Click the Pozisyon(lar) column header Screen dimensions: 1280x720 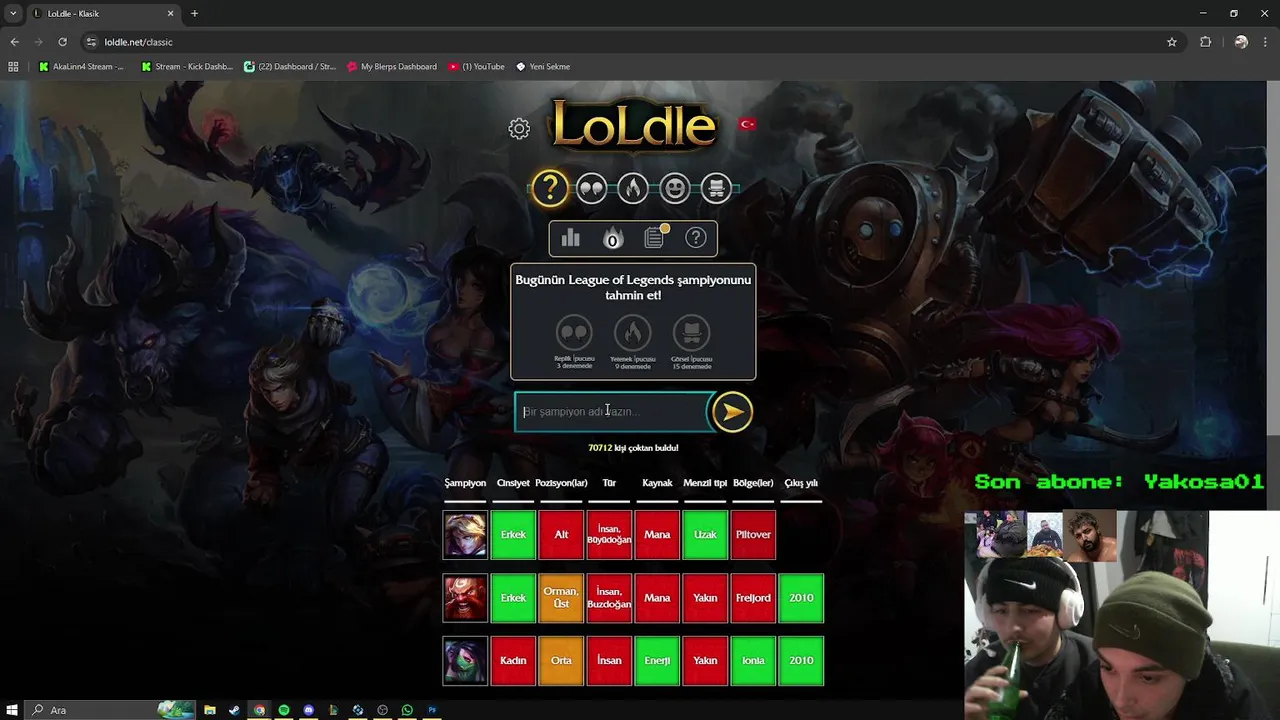(561, 483)
